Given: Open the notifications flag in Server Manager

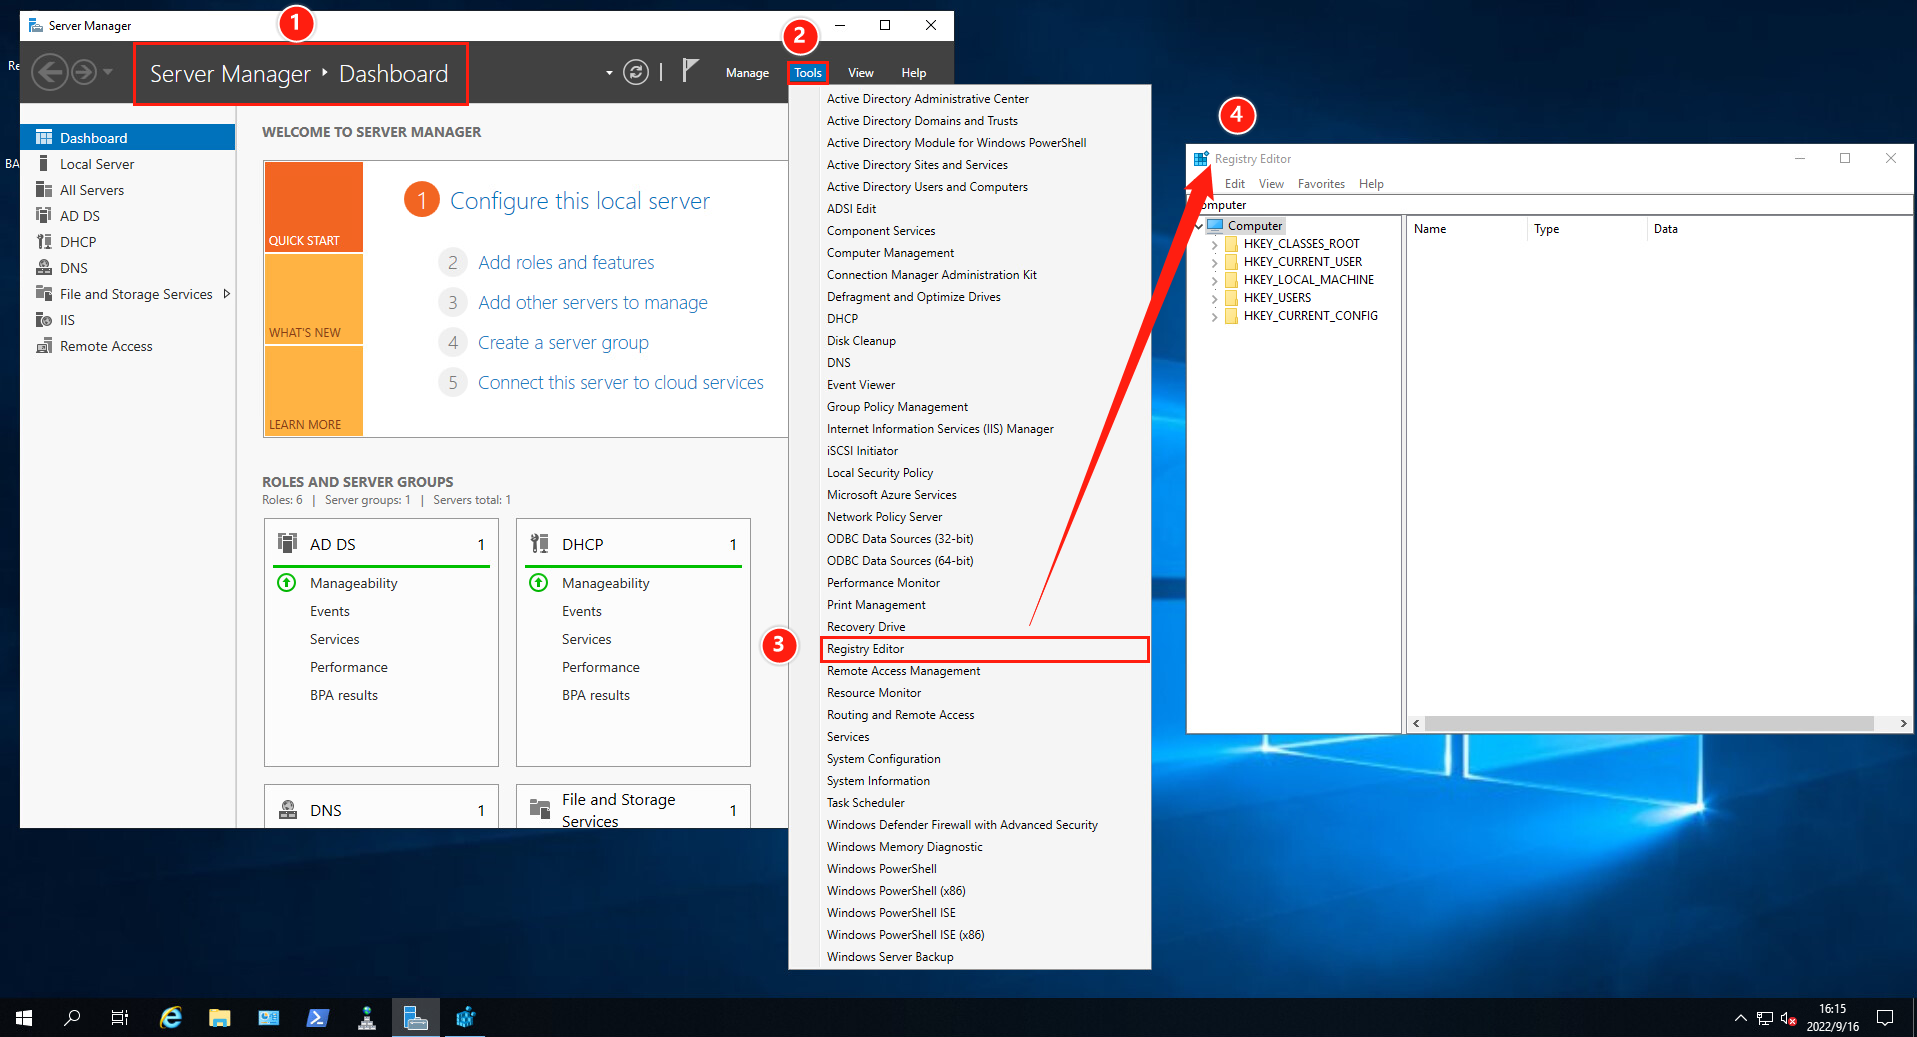Looking at the screenshot, I should coord(691,72).
